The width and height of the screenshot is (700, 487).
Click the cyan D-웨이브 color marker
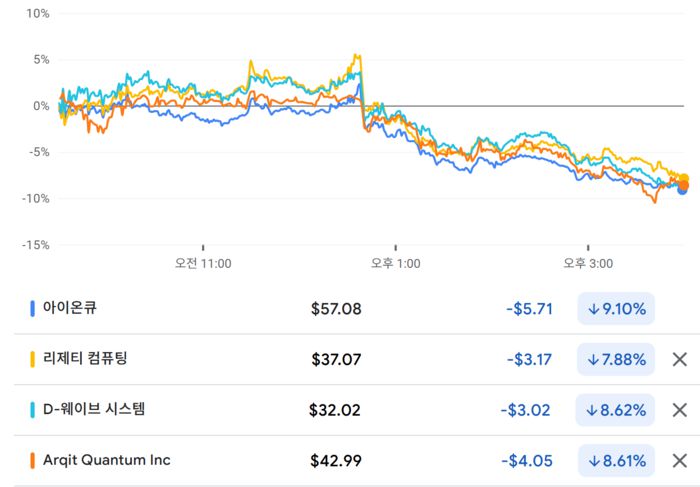pos(33,410)
